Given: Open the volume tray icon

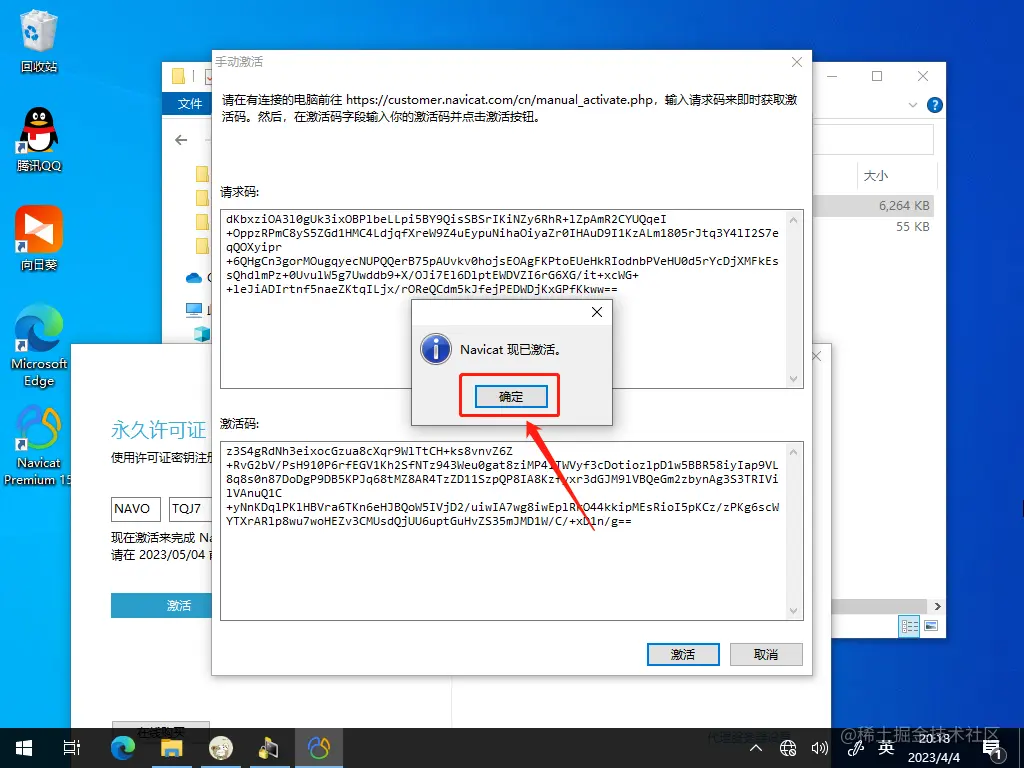Looking at the screenshot, I should (819, 748).
